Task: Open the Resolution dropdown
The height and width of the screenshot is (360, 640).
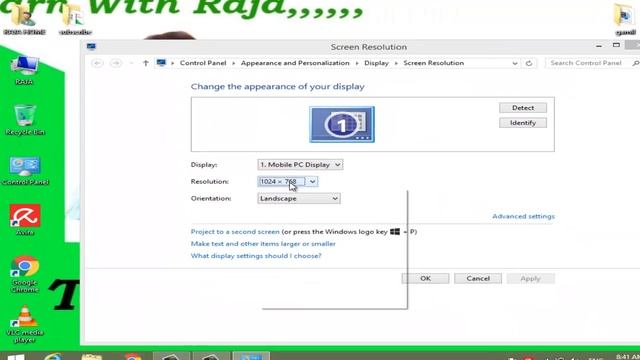Action: pos(288,181)
